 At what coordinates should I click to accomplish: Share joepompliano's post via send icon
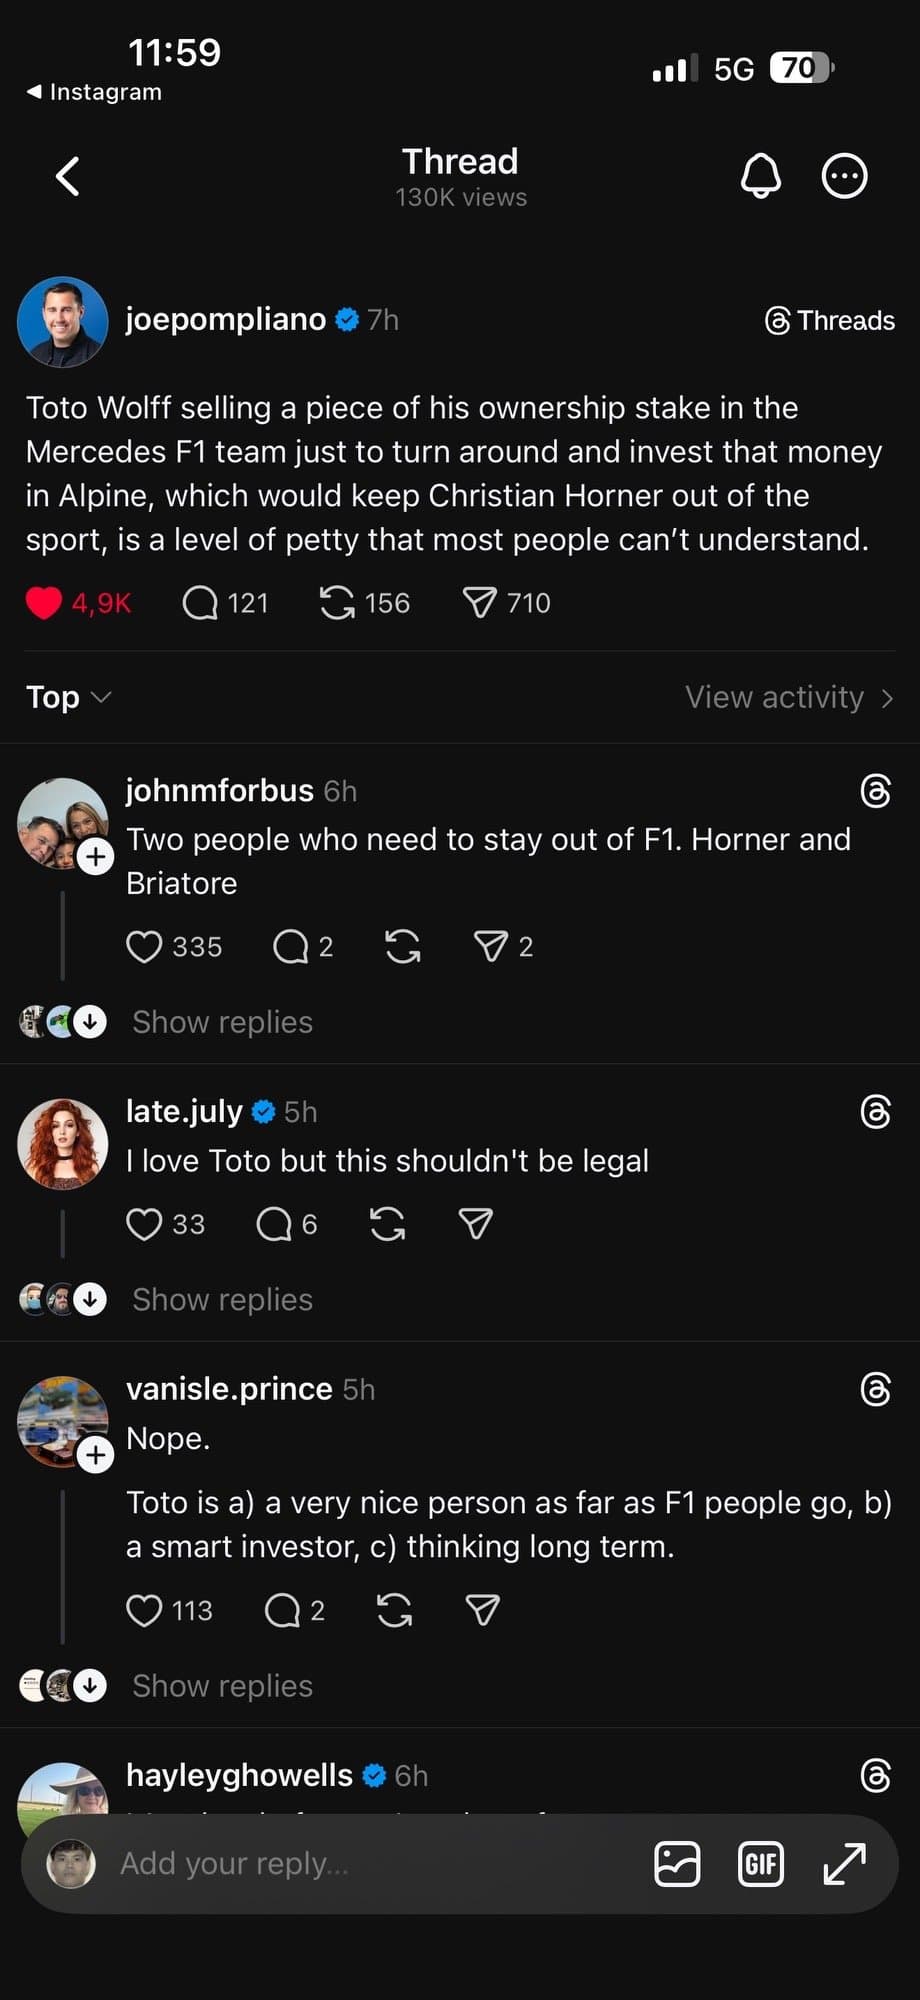(x=480, y=603)
